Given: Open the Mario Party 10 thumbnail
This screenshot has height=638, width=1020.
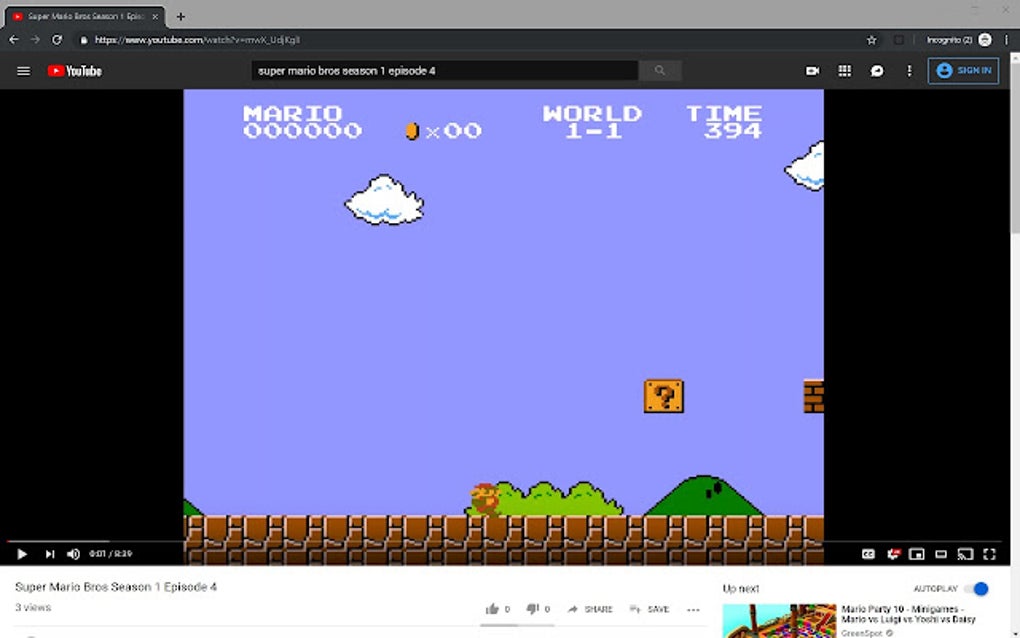Looking at the screenshot, I should [779, 621].
